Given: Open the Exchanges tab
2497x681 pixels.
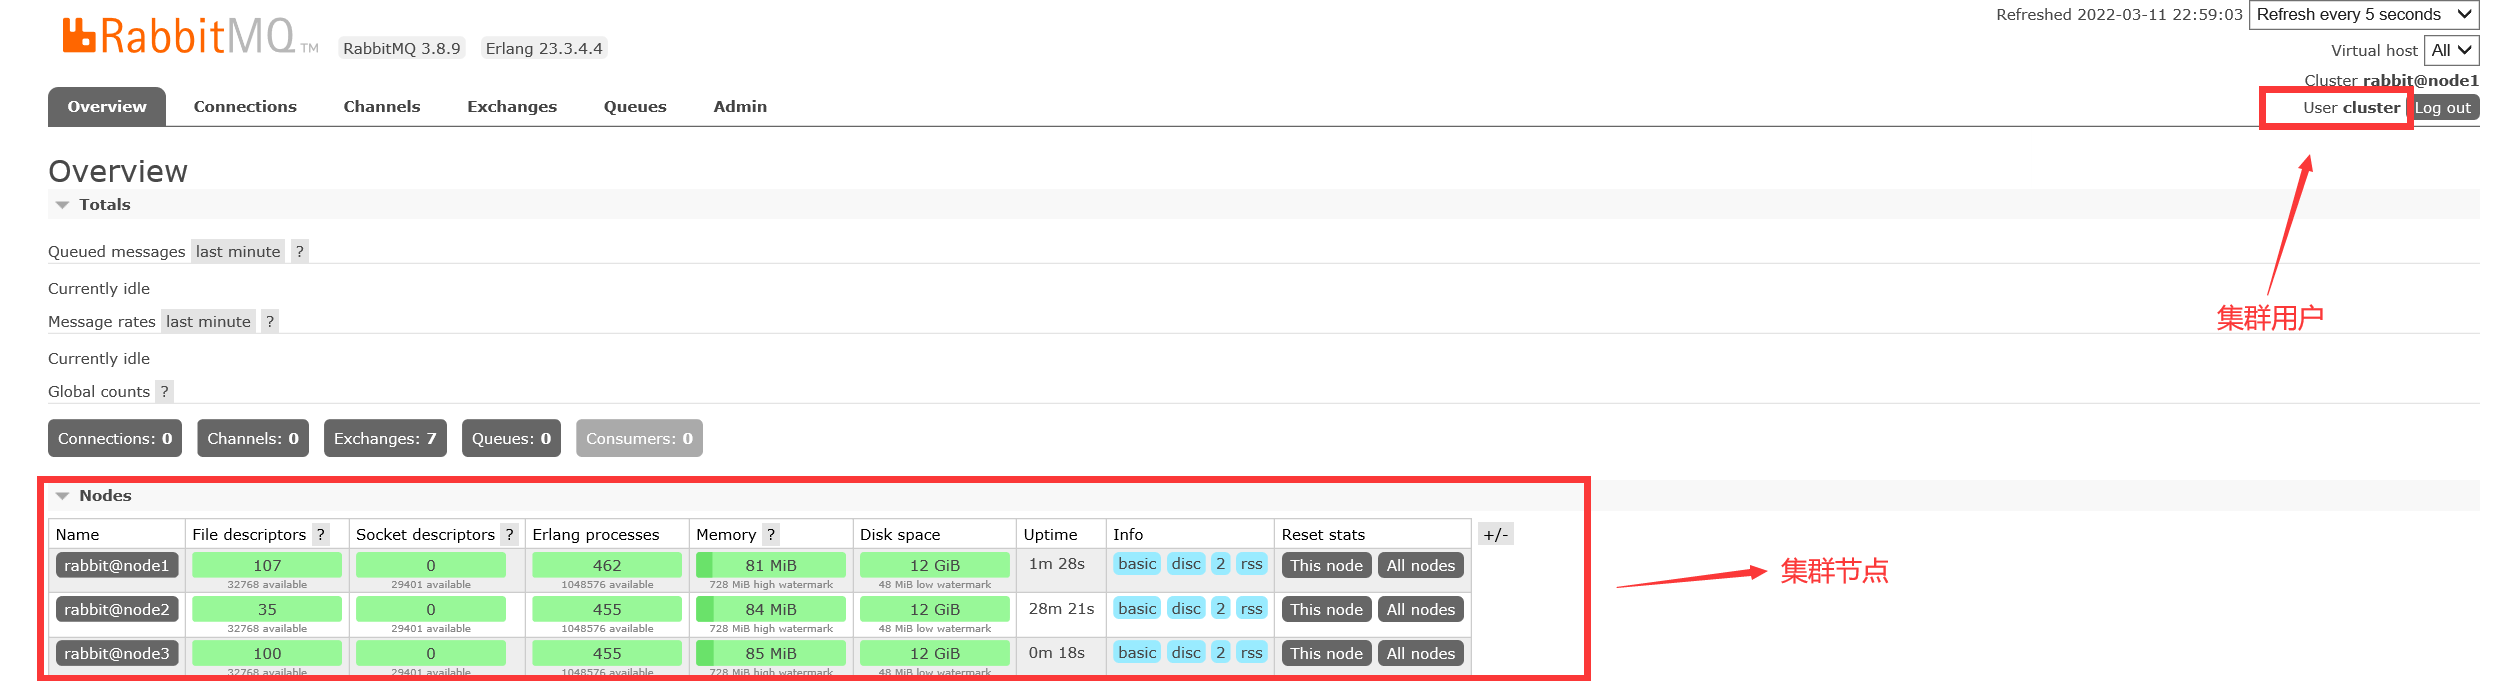Looking at the screenshot, I should 511,106.
